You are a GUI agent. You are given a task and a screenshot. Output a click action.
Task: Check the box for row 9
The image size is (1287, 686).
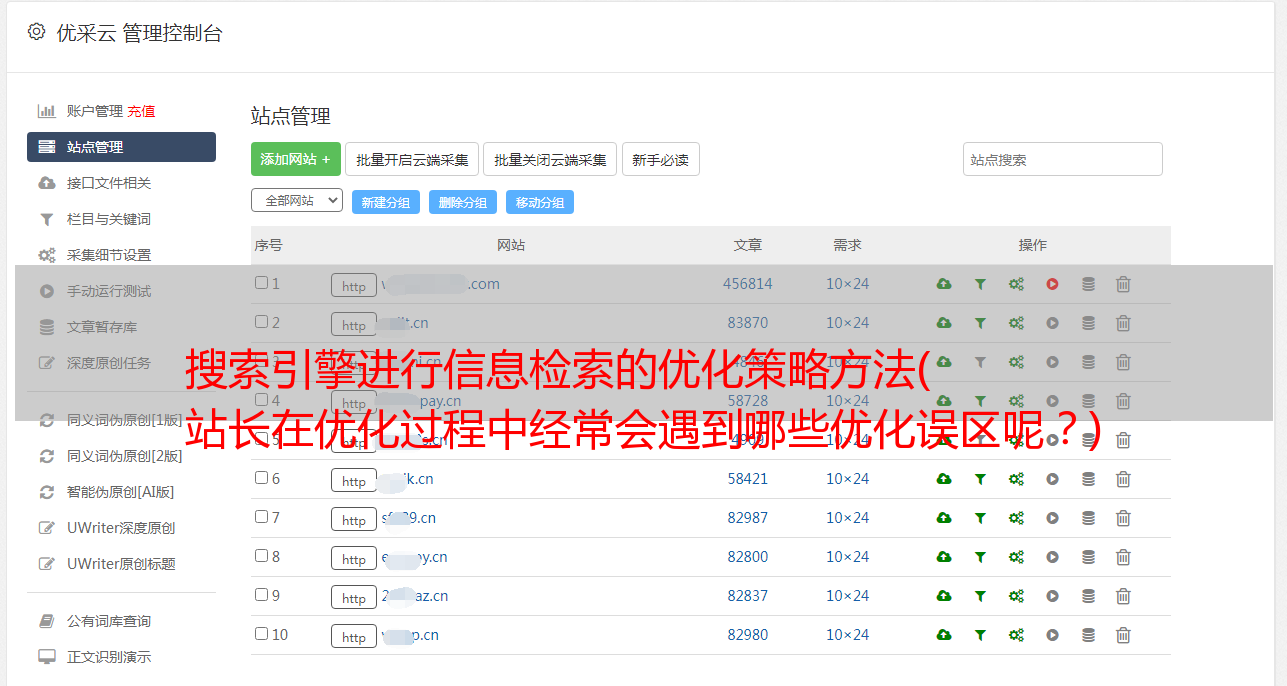[261, 595]
